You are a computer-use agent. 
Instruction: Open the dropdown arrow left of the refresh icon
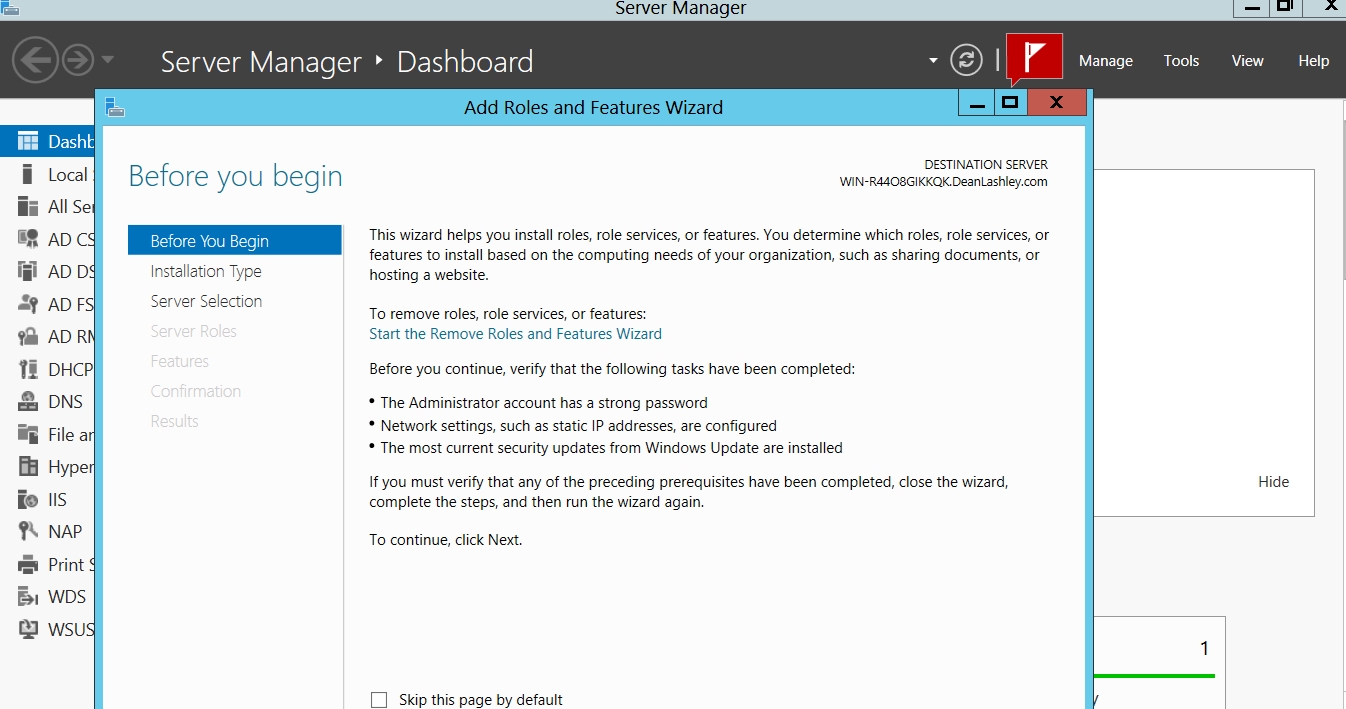pyautogui.click(x=933, y=61)
